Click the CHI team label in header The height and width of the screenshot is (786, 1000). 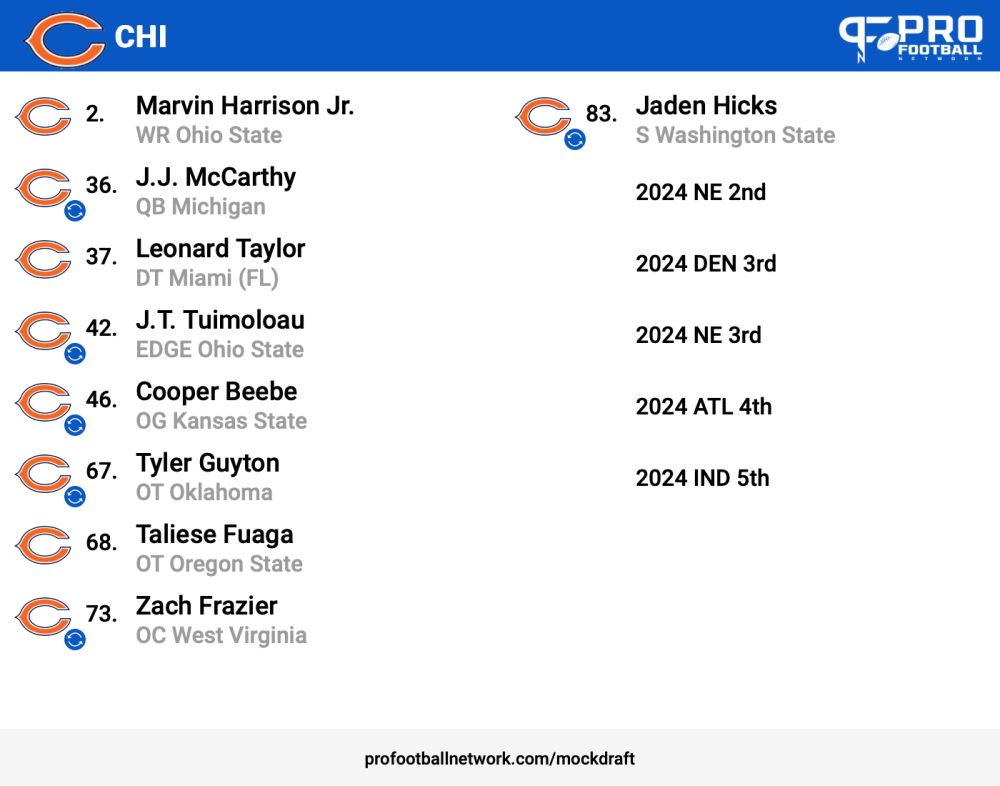pos(140,37)
